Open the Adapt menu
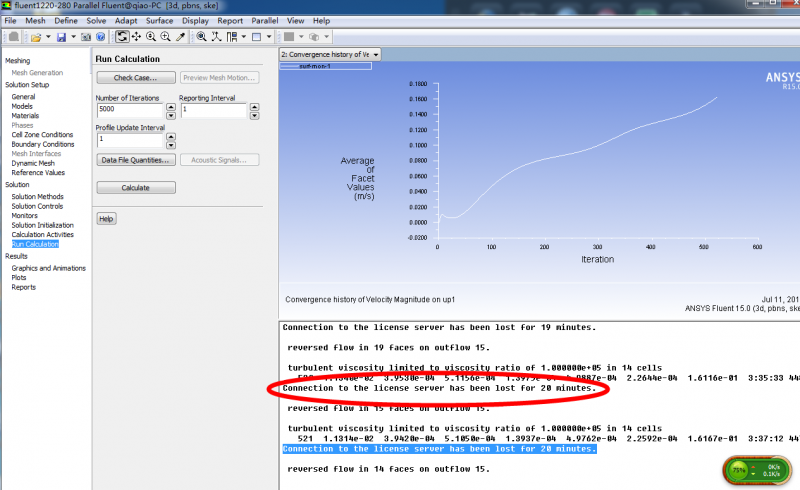The image size is (800, 490). coord(126,21)
